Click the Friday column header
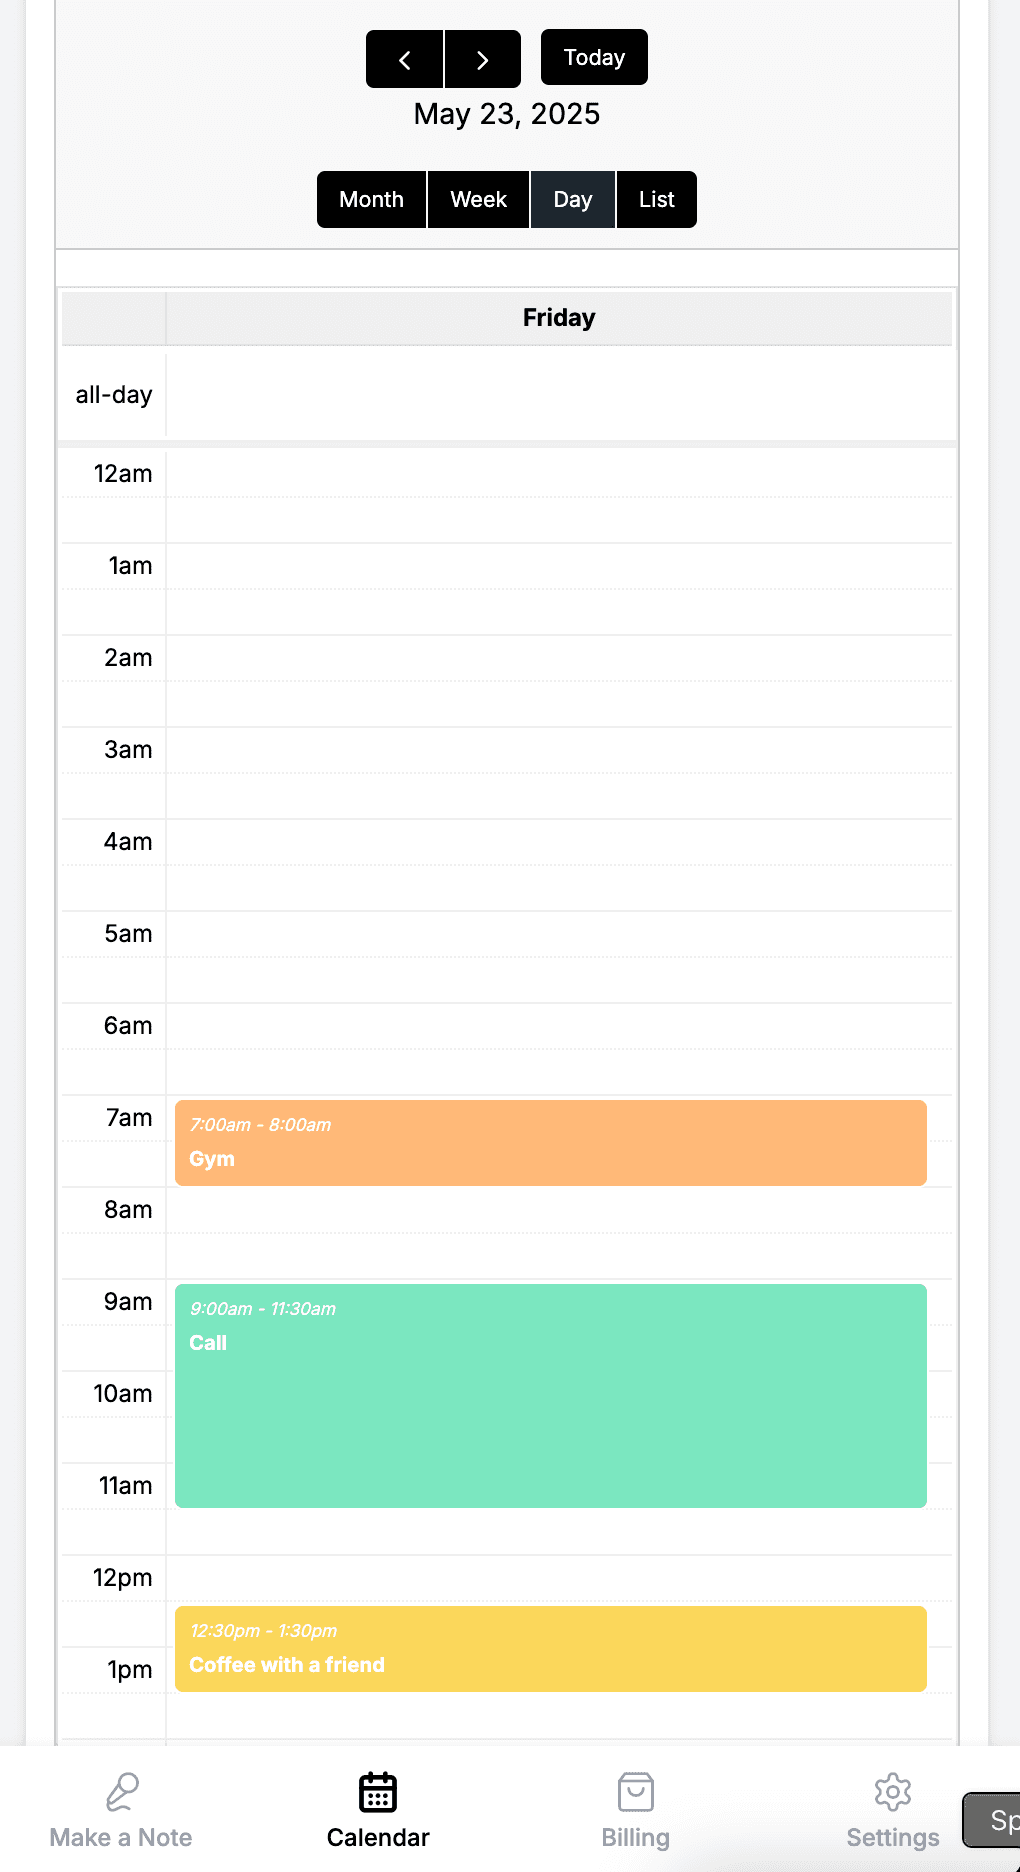Viewport: 1020px width, 1872px height. point(558,318)
